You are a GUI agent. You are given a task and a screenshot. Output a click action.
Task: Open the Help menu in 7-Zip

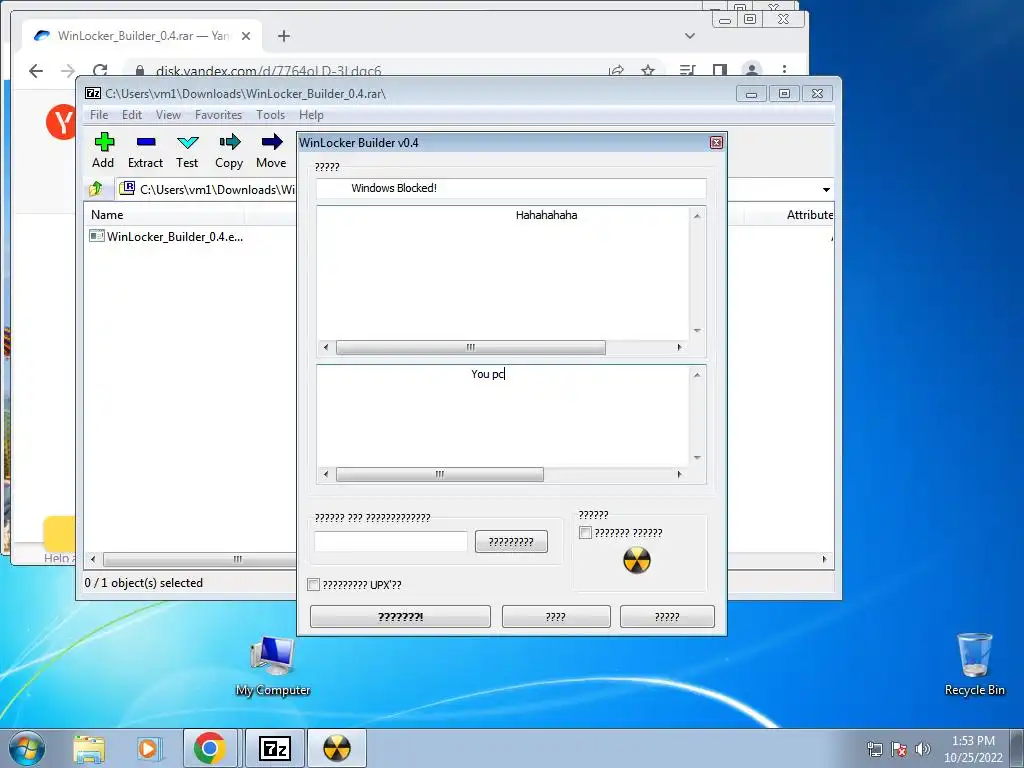click(311, 115)
